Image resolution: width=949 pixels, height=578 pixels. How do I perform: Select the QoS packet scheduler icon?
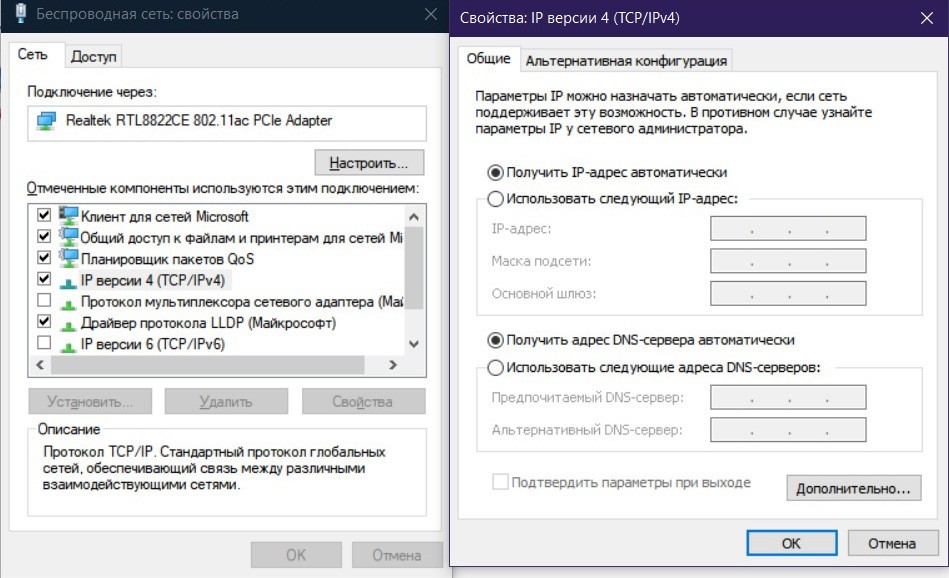coord(69,258)
